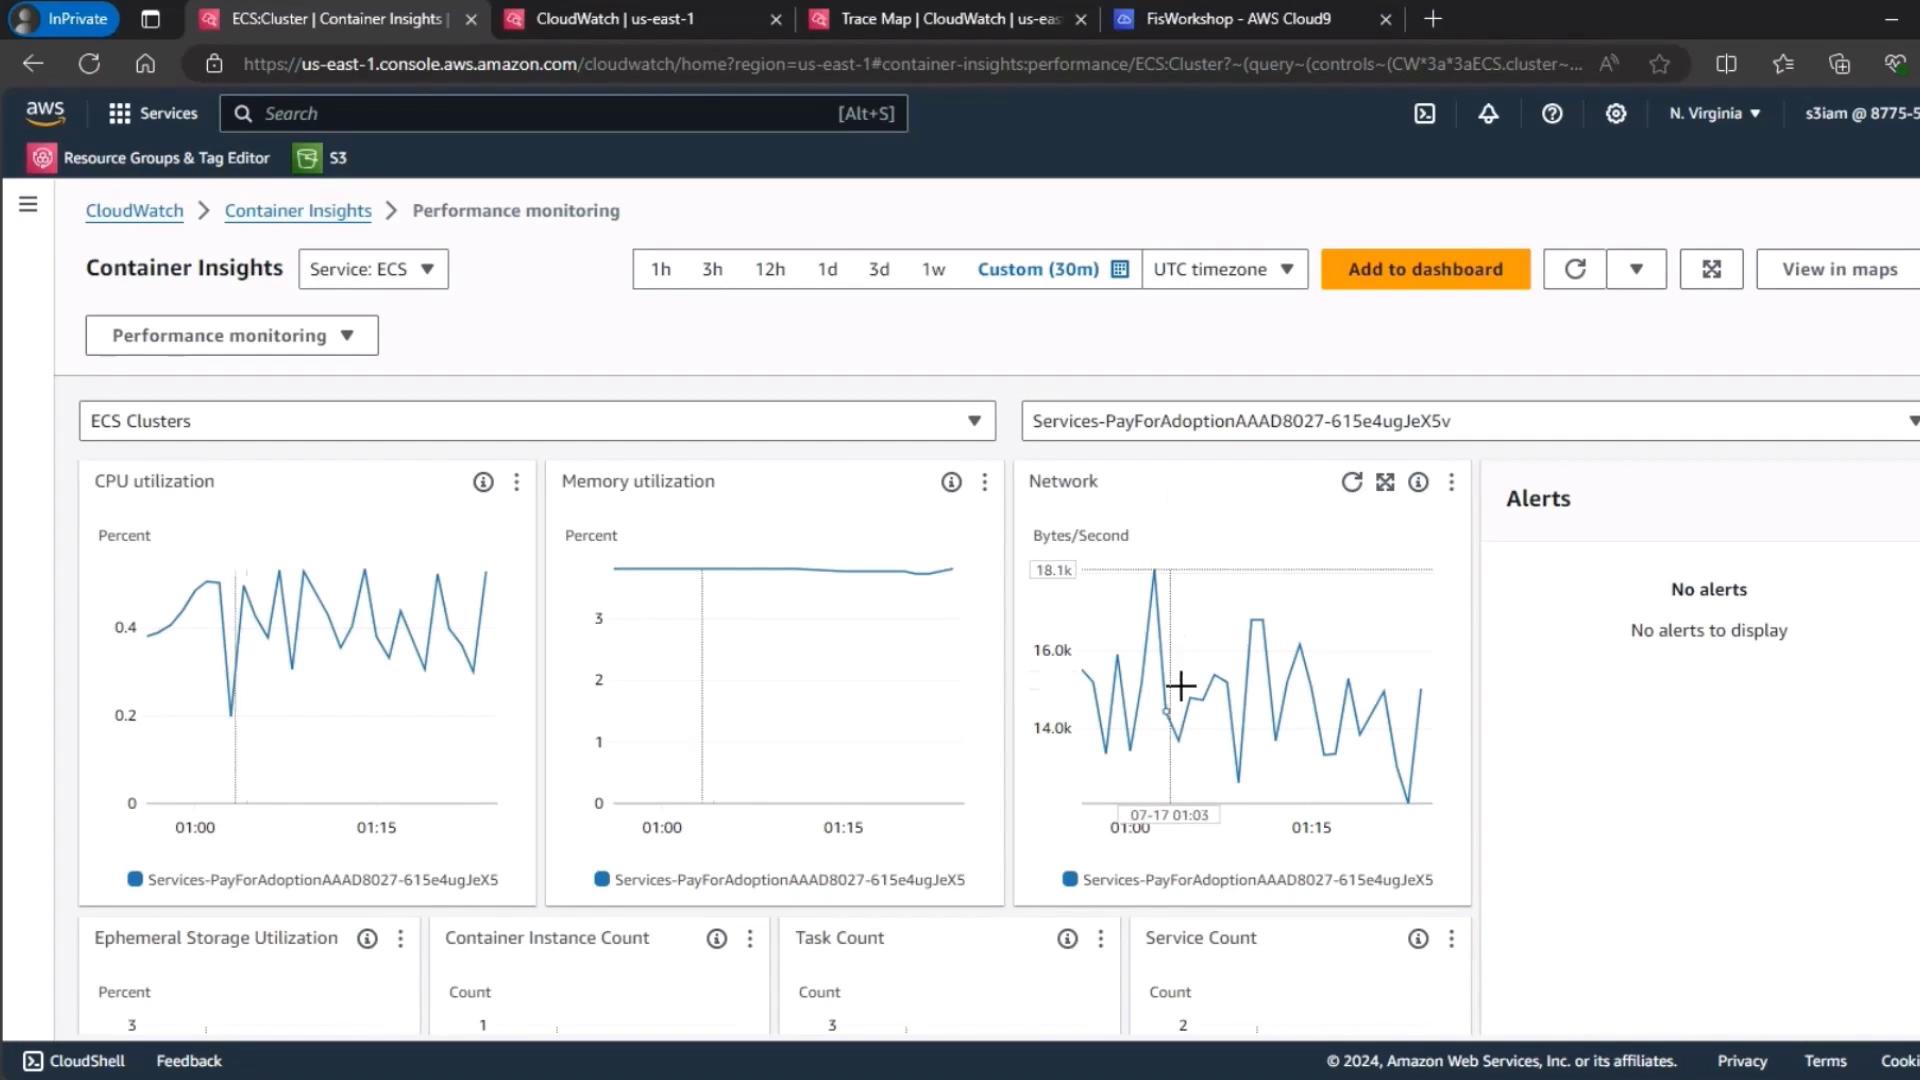
Task: Open CPU utilization widget actions menu
Action: pos(516,482)
